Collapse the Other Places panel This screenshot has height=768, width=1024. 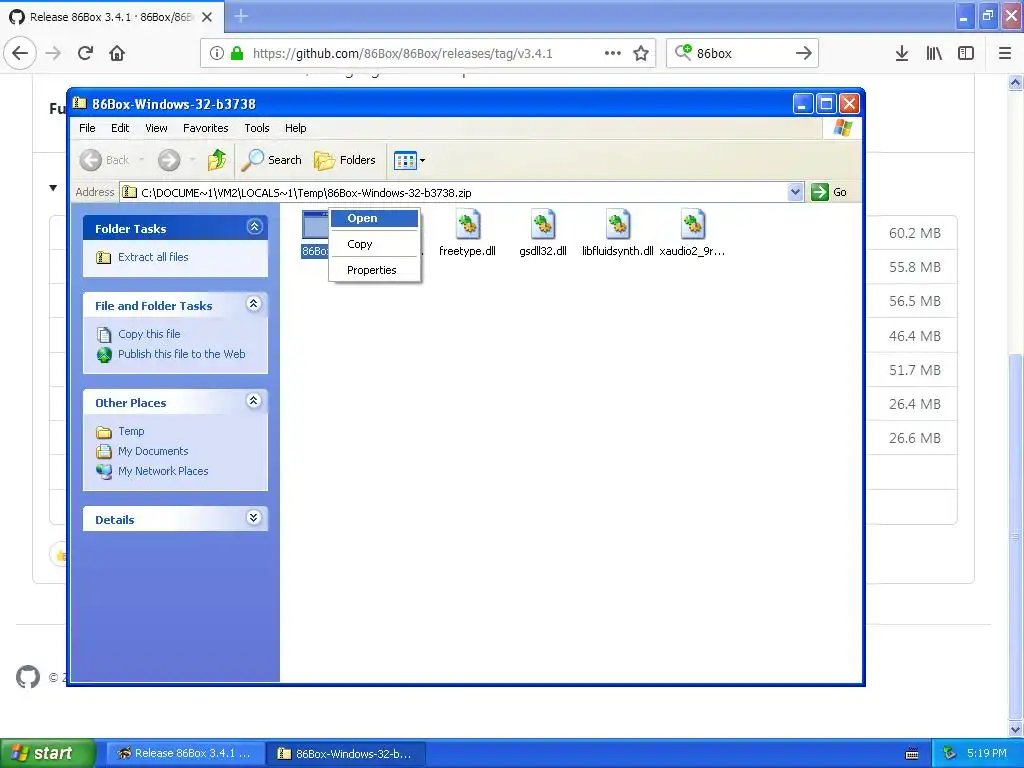pyautogui.click(x=253, y=400)
